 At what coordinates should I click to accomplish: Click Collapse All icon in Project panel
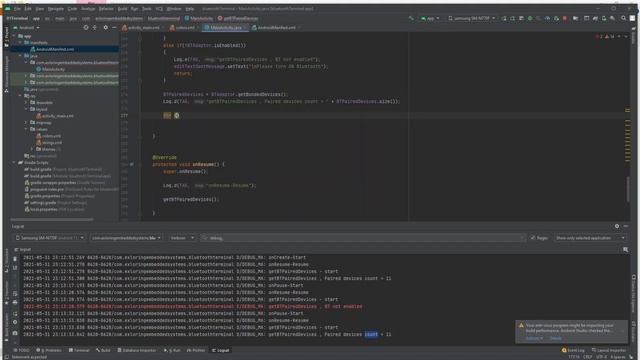coord(95,28)
